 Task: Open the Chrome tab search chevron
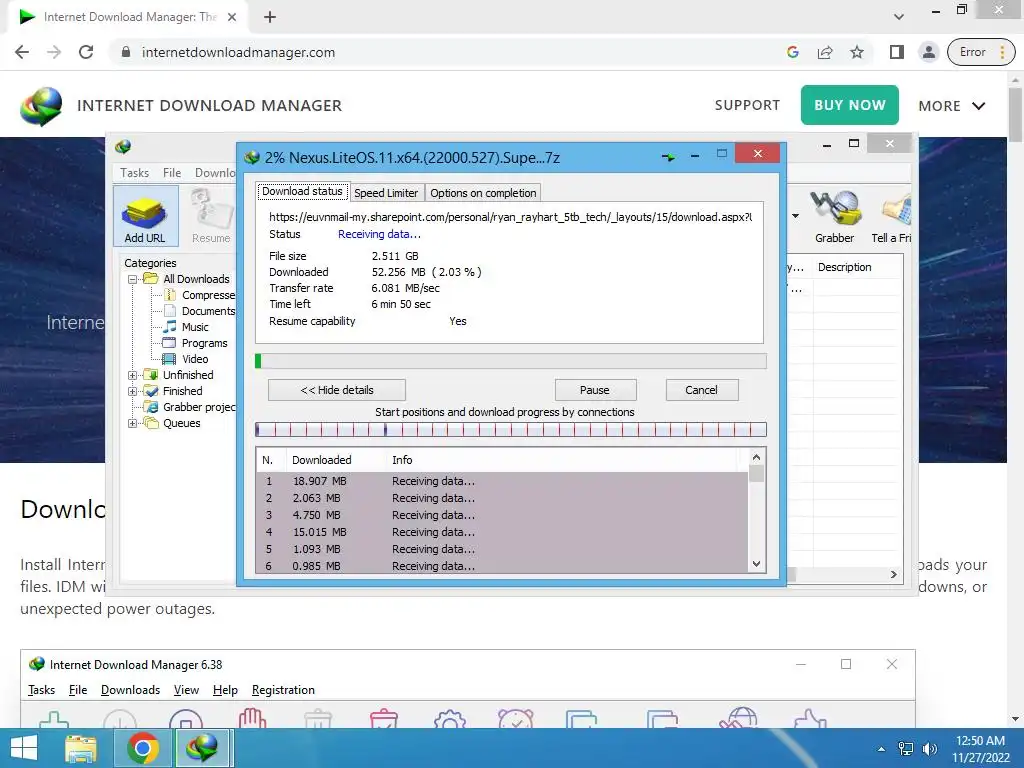pos(899,17)
